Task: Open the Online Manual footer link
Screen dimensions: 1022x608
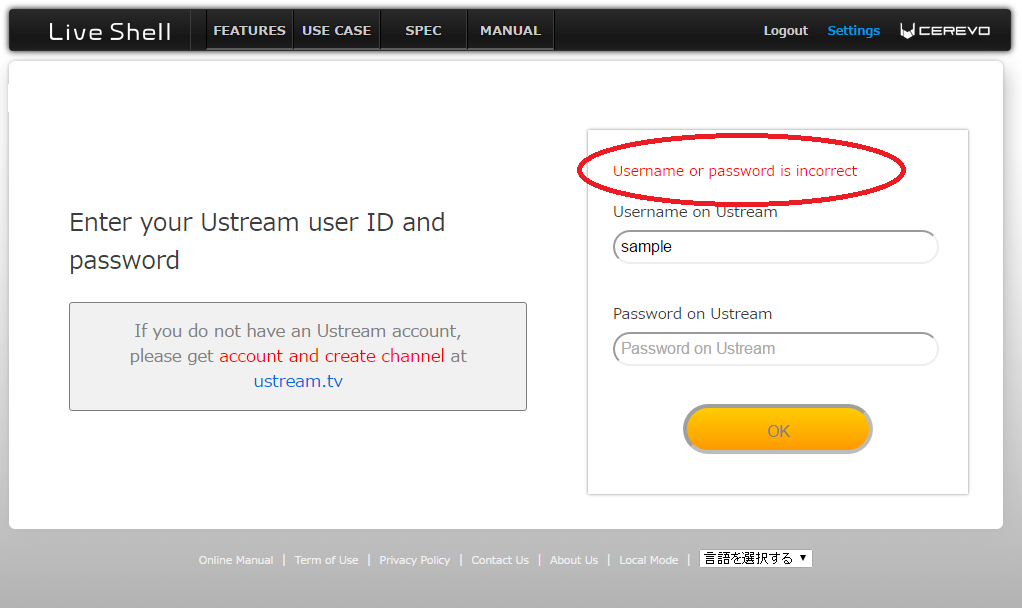Action: [236, 560]
